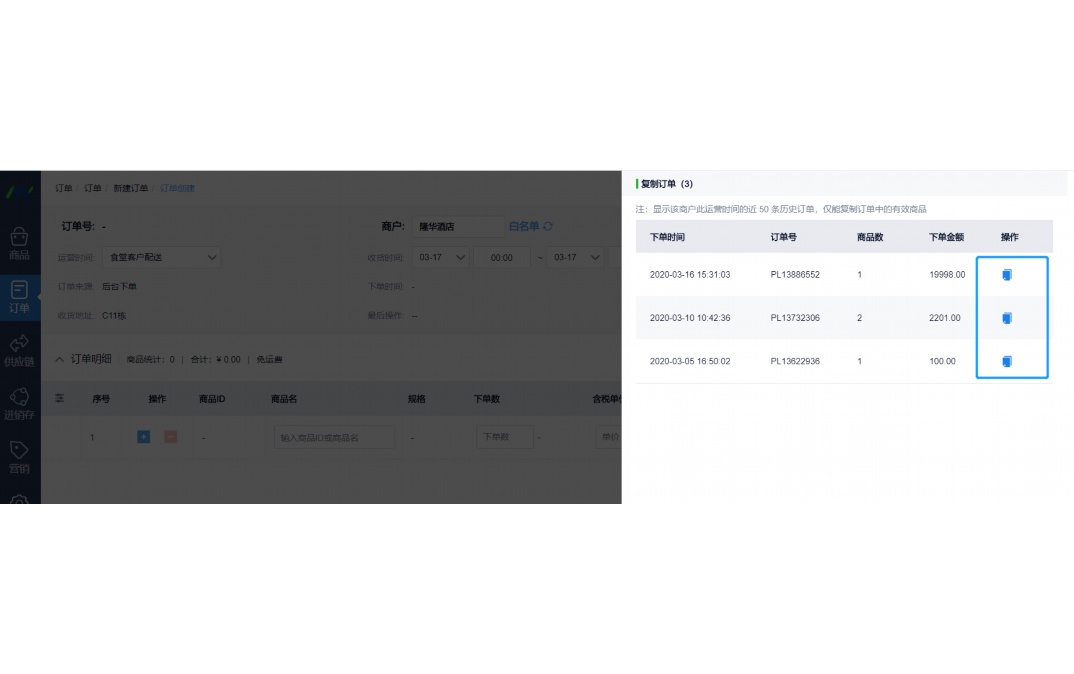The width and height of the screenshot is (1074, 674).
Task: Add a product row with the blue plus
Action: click(x=143, y=437)
